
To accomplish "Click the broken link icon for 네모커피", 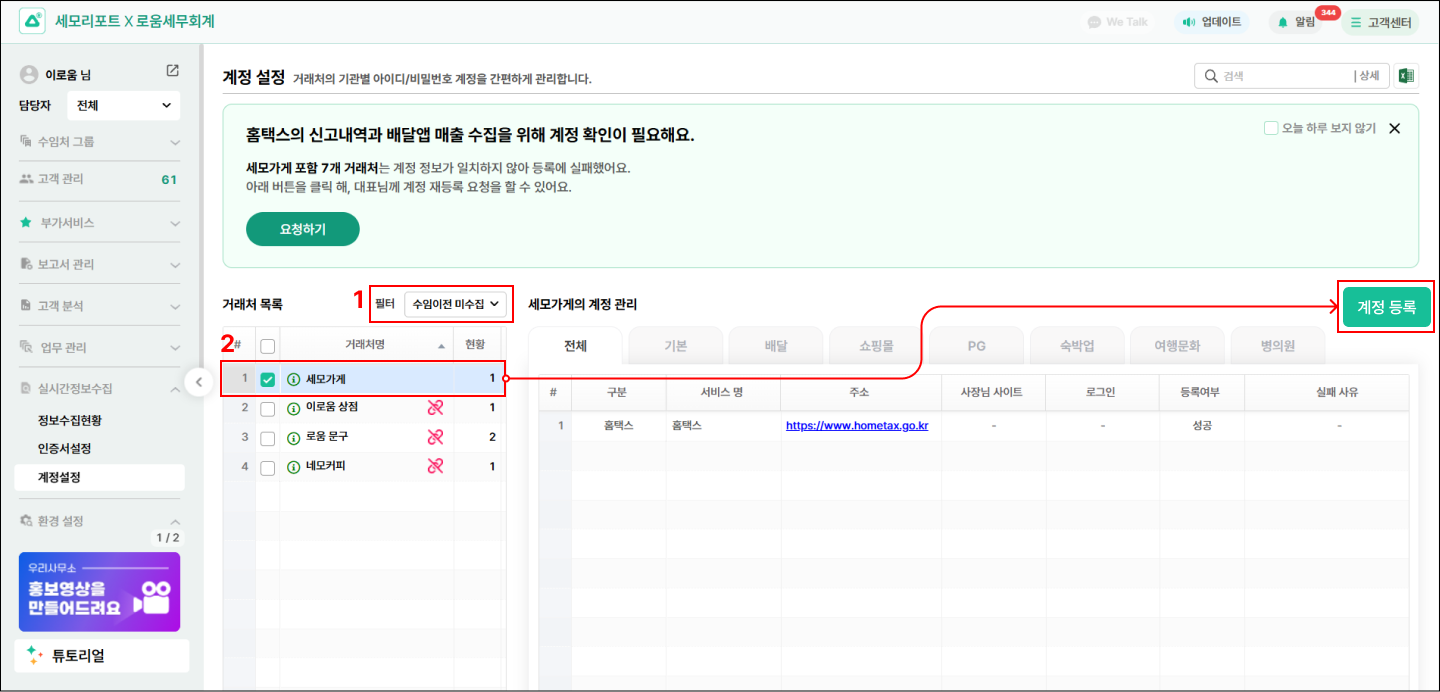I will point(435,466).
